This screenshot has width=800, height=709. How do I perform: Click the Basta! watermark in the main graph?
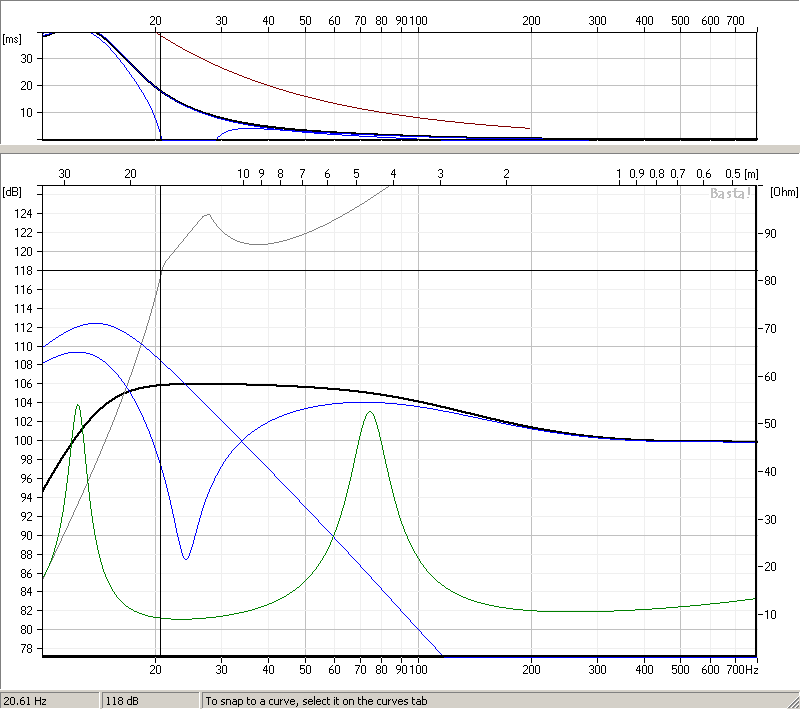[x=730, y=193]
